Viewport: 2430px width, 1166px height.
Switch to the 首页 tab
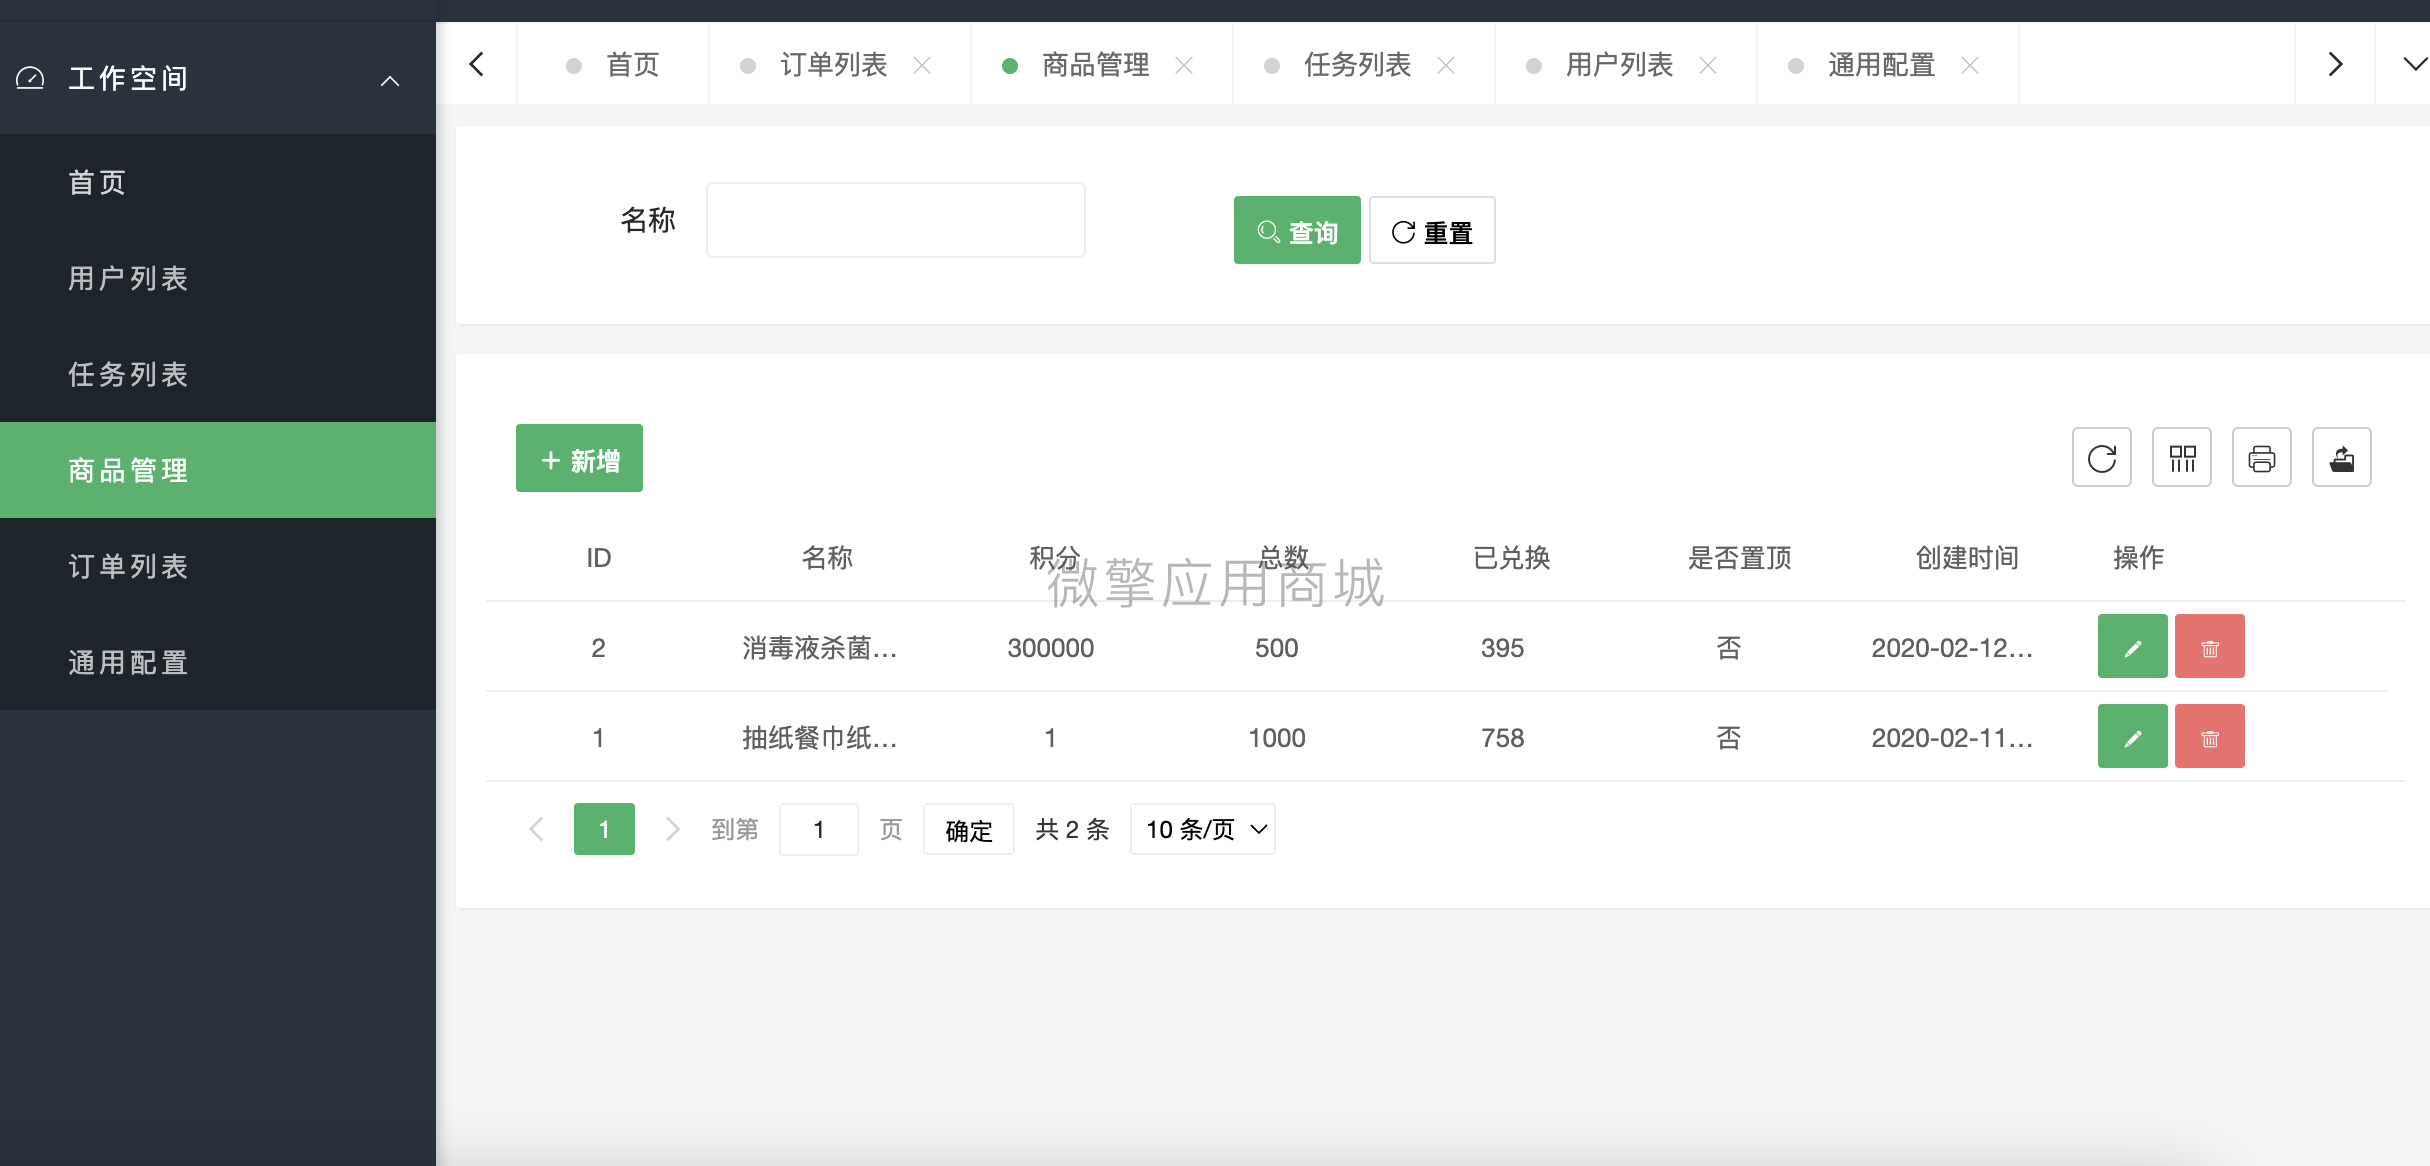coord(613,65)
